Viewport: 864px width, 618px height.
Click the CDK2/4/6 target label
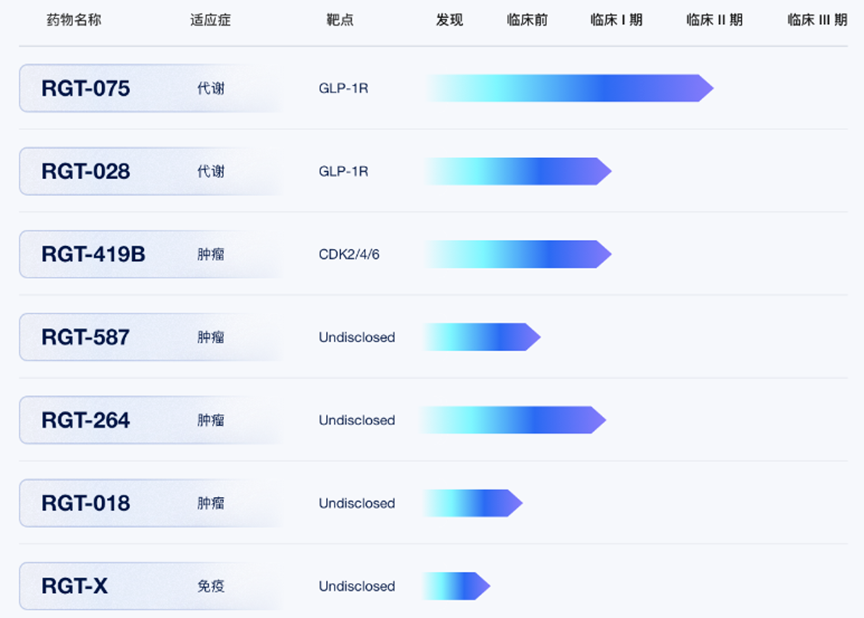click(349, 255)
